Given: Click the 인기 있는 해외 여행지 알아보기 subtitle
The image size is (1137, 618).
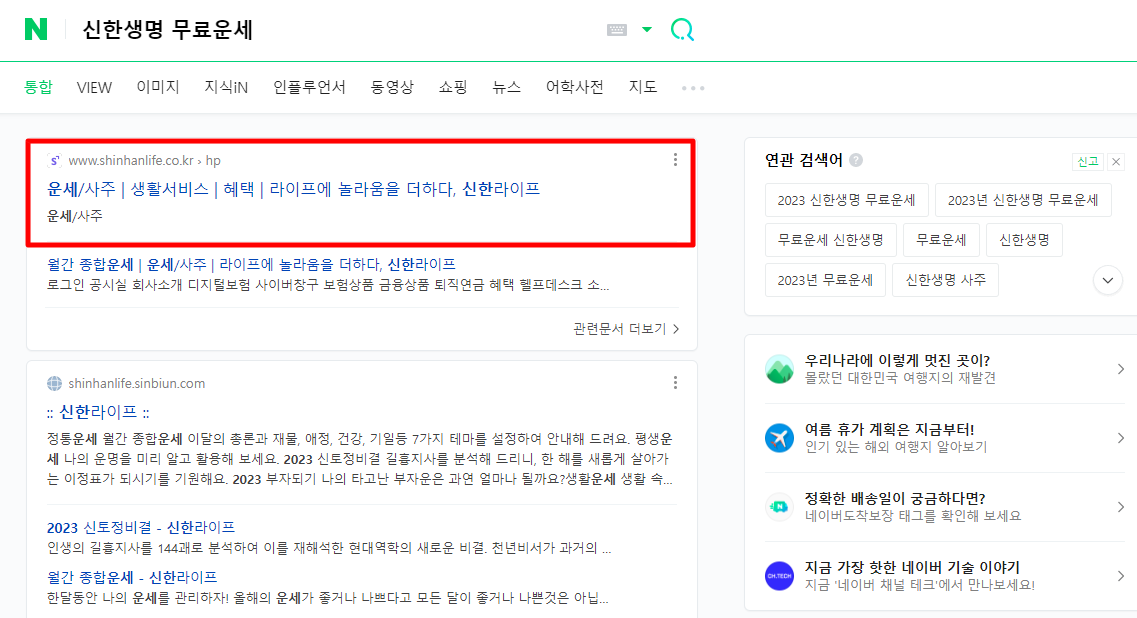Looking at the screenshot, I should tap(896, 447).
